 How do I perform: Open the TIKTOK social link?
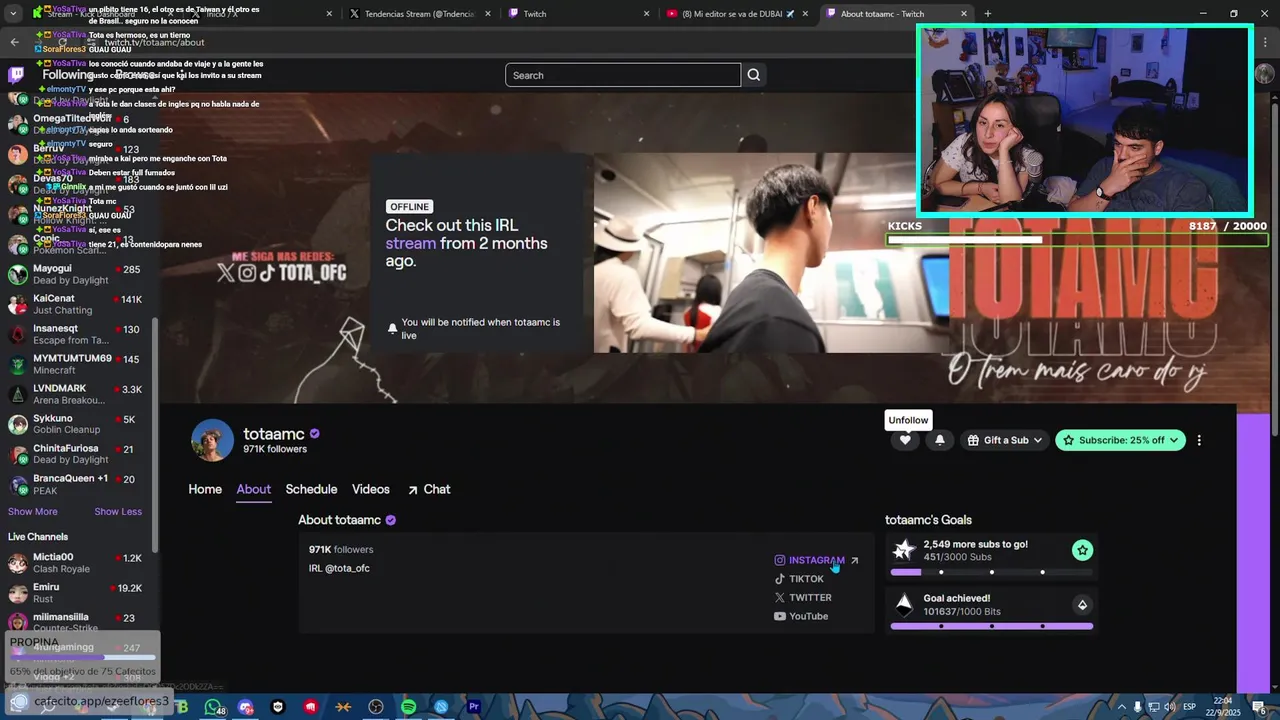tap(799, 579)
